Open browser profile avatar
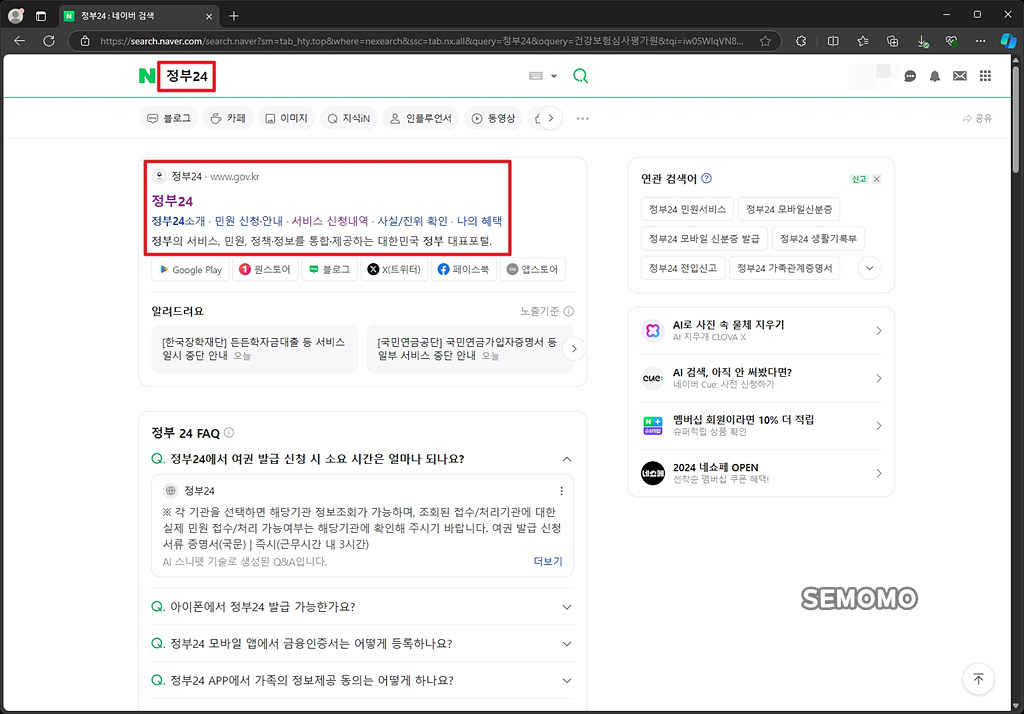This screenshot has width=1024, height=714. 16,16
